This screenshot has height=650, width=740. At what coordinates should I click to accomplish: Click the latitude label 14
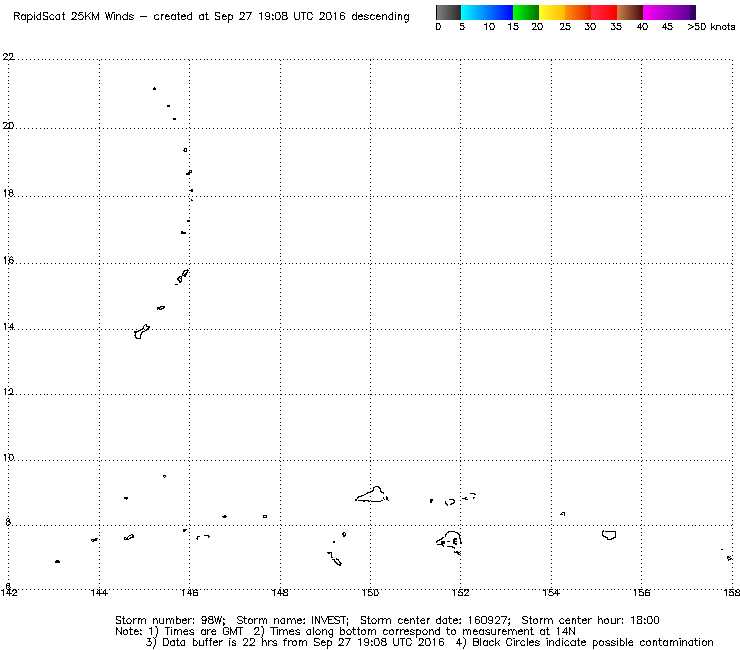coord(8,327)
